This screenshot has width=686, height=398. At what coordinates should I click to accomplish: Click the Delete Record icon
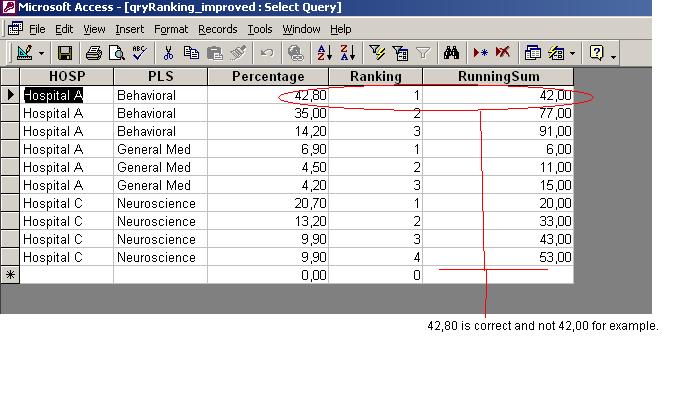click(503, 53)
